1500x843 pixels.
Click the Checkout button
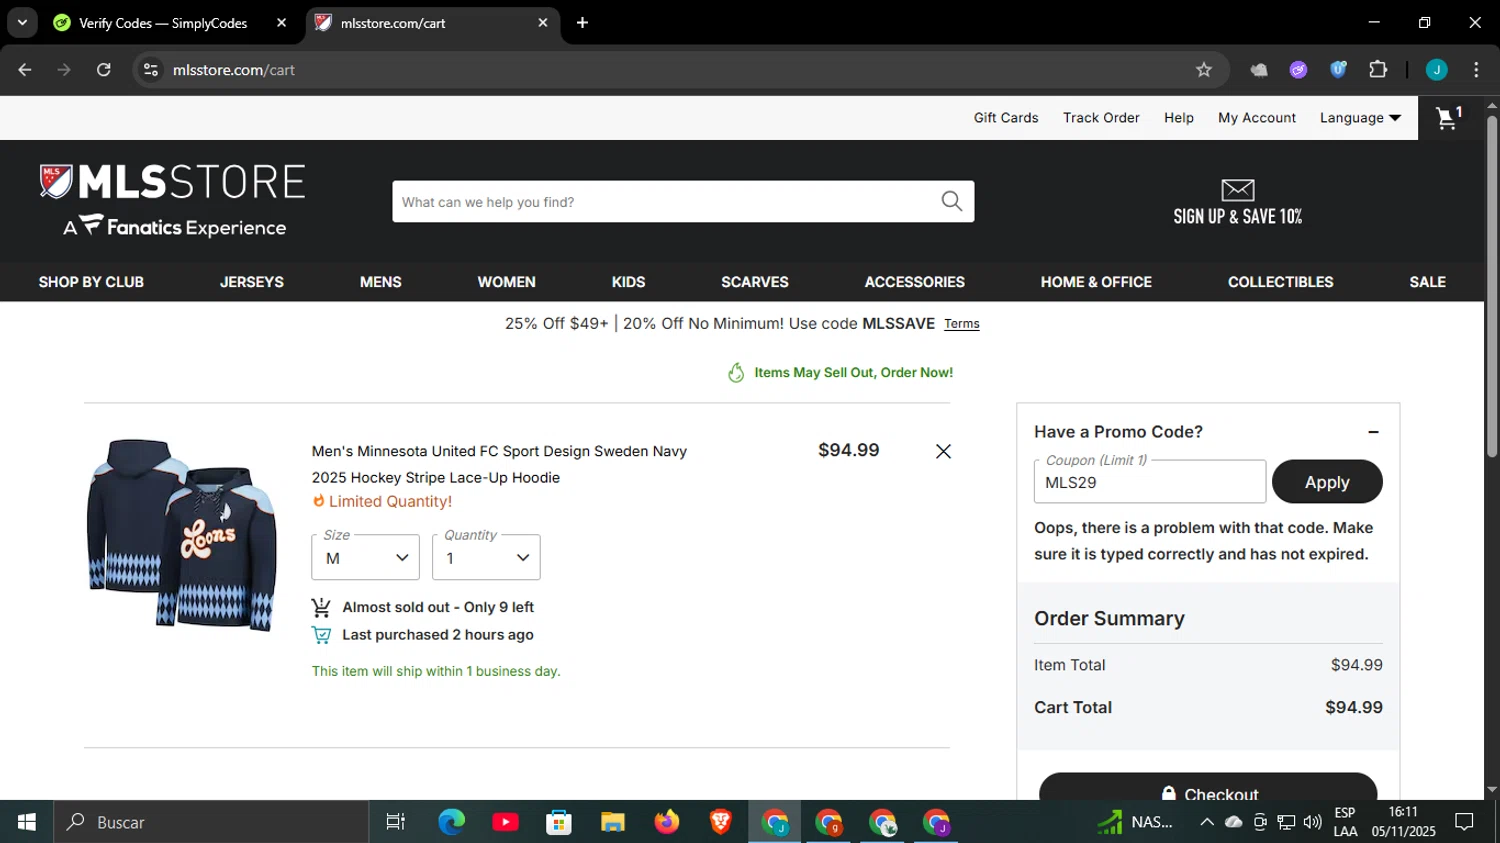pyautogui.click(x=1208, y=788)
